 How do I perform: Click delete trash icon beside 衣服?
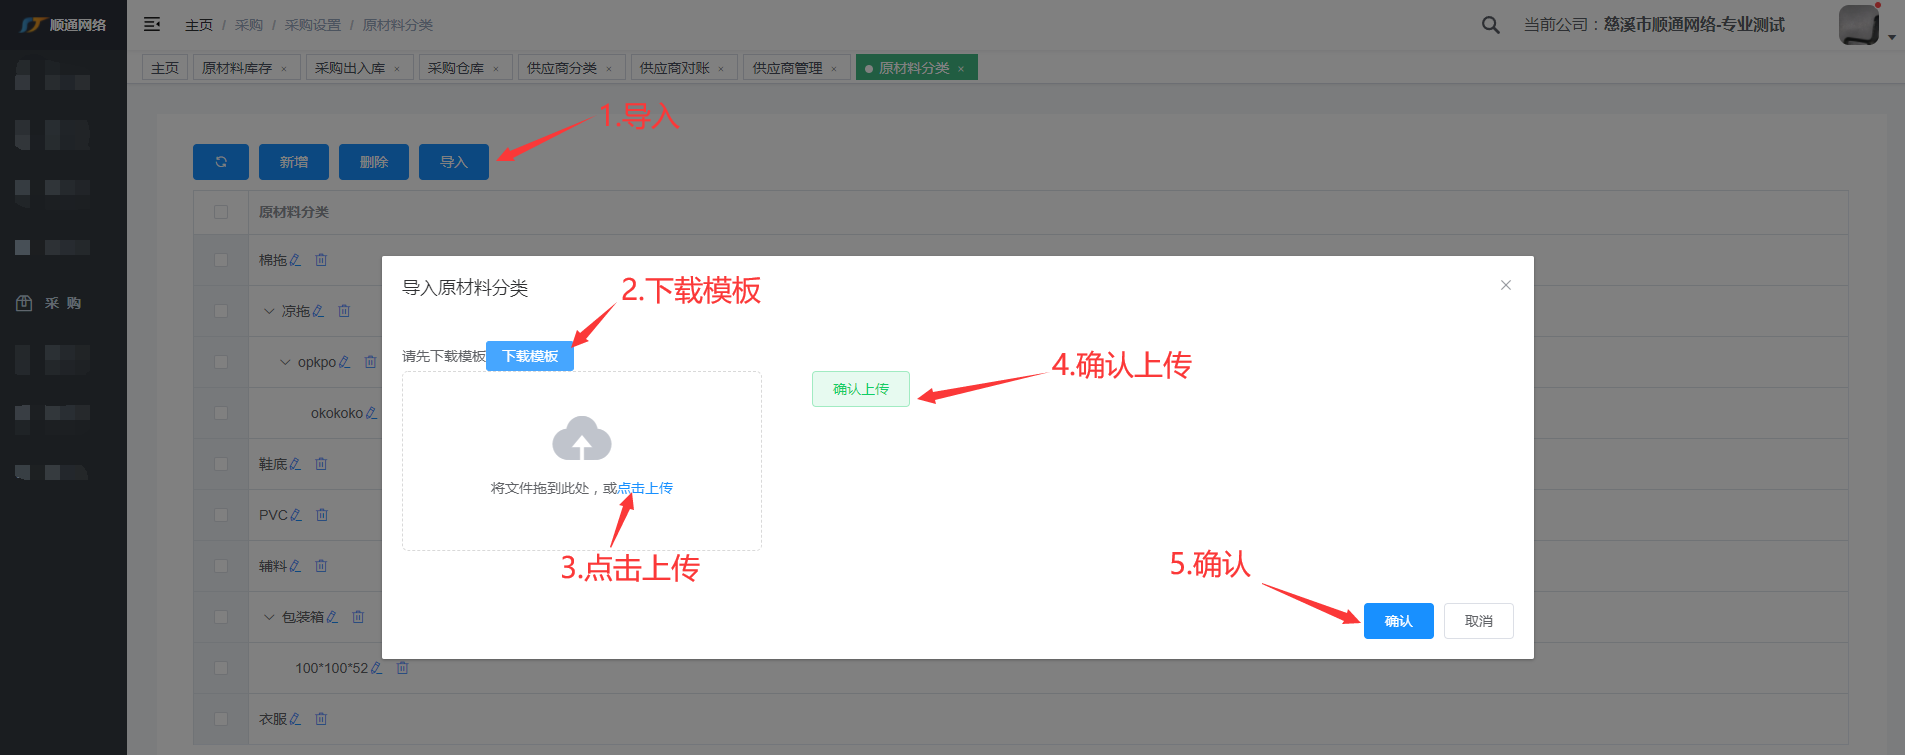321,719
